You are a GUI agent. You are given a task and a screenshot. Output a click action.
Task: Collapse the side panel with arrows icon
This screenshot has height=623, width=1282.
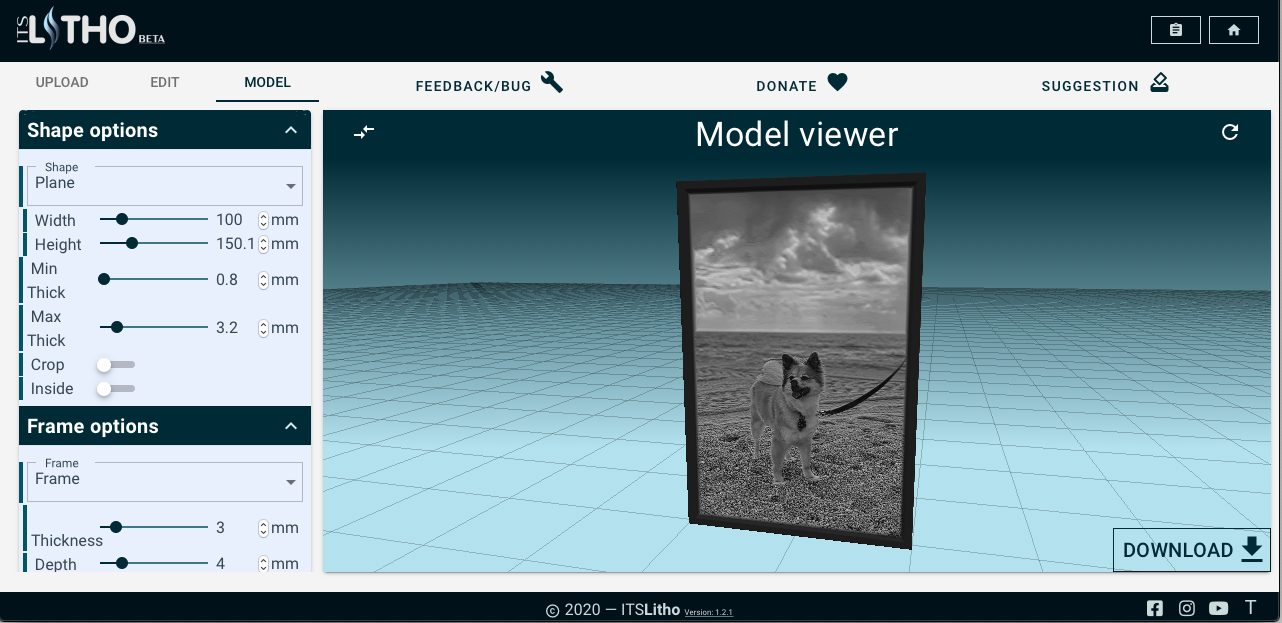(x=364, y=131)
